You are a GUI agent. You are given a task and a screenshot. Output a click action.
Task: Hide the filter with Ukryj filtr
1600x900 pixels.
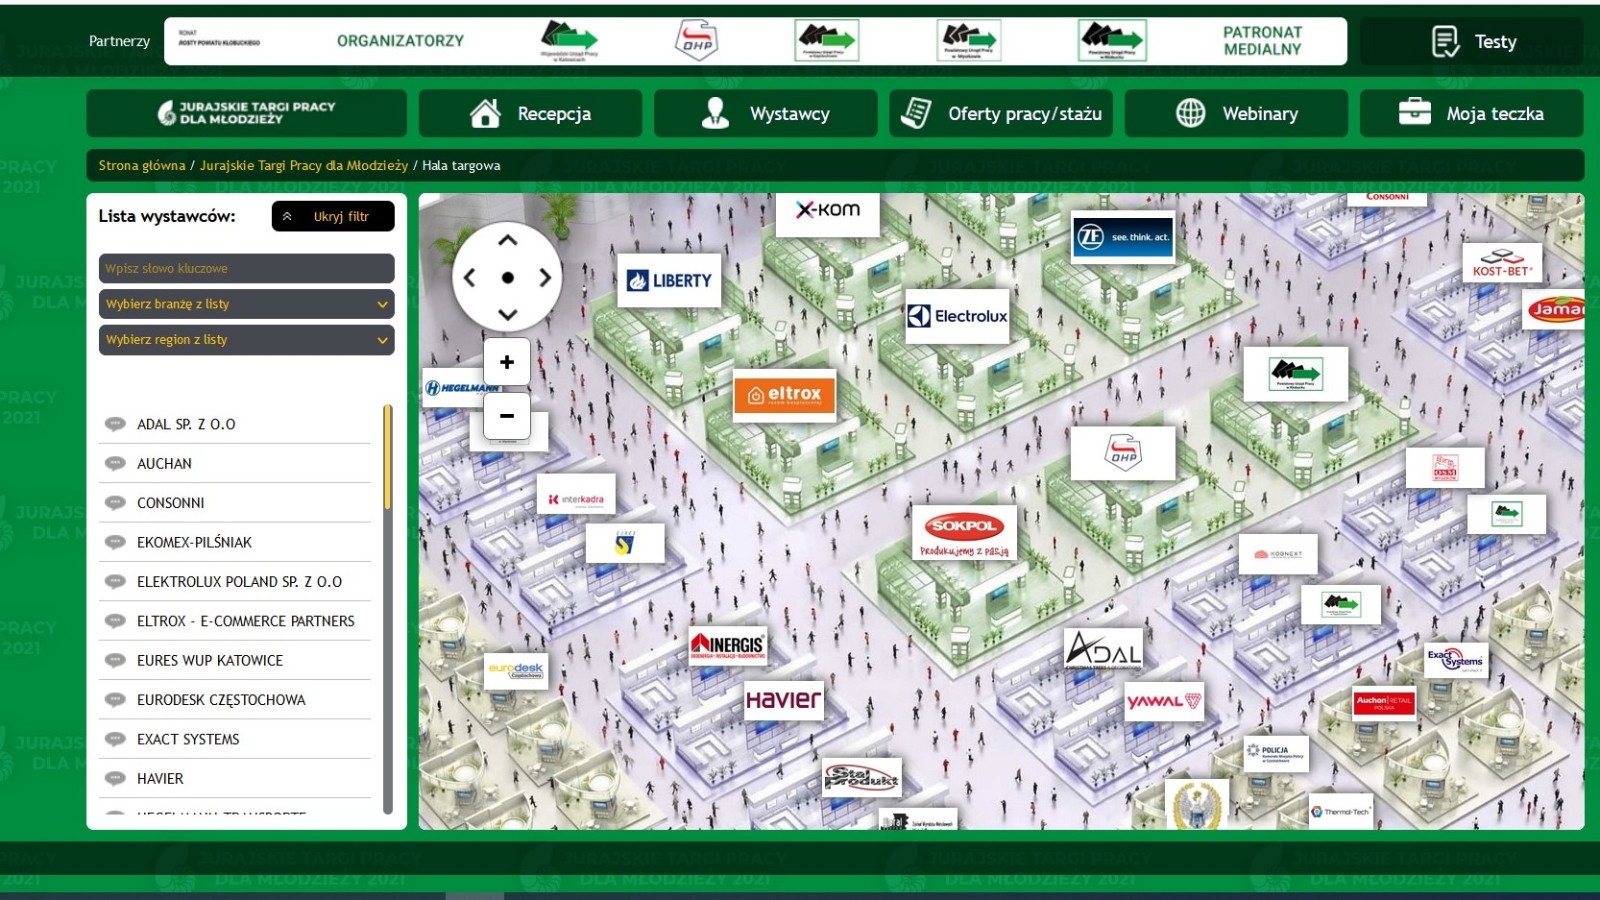[333, 216]
